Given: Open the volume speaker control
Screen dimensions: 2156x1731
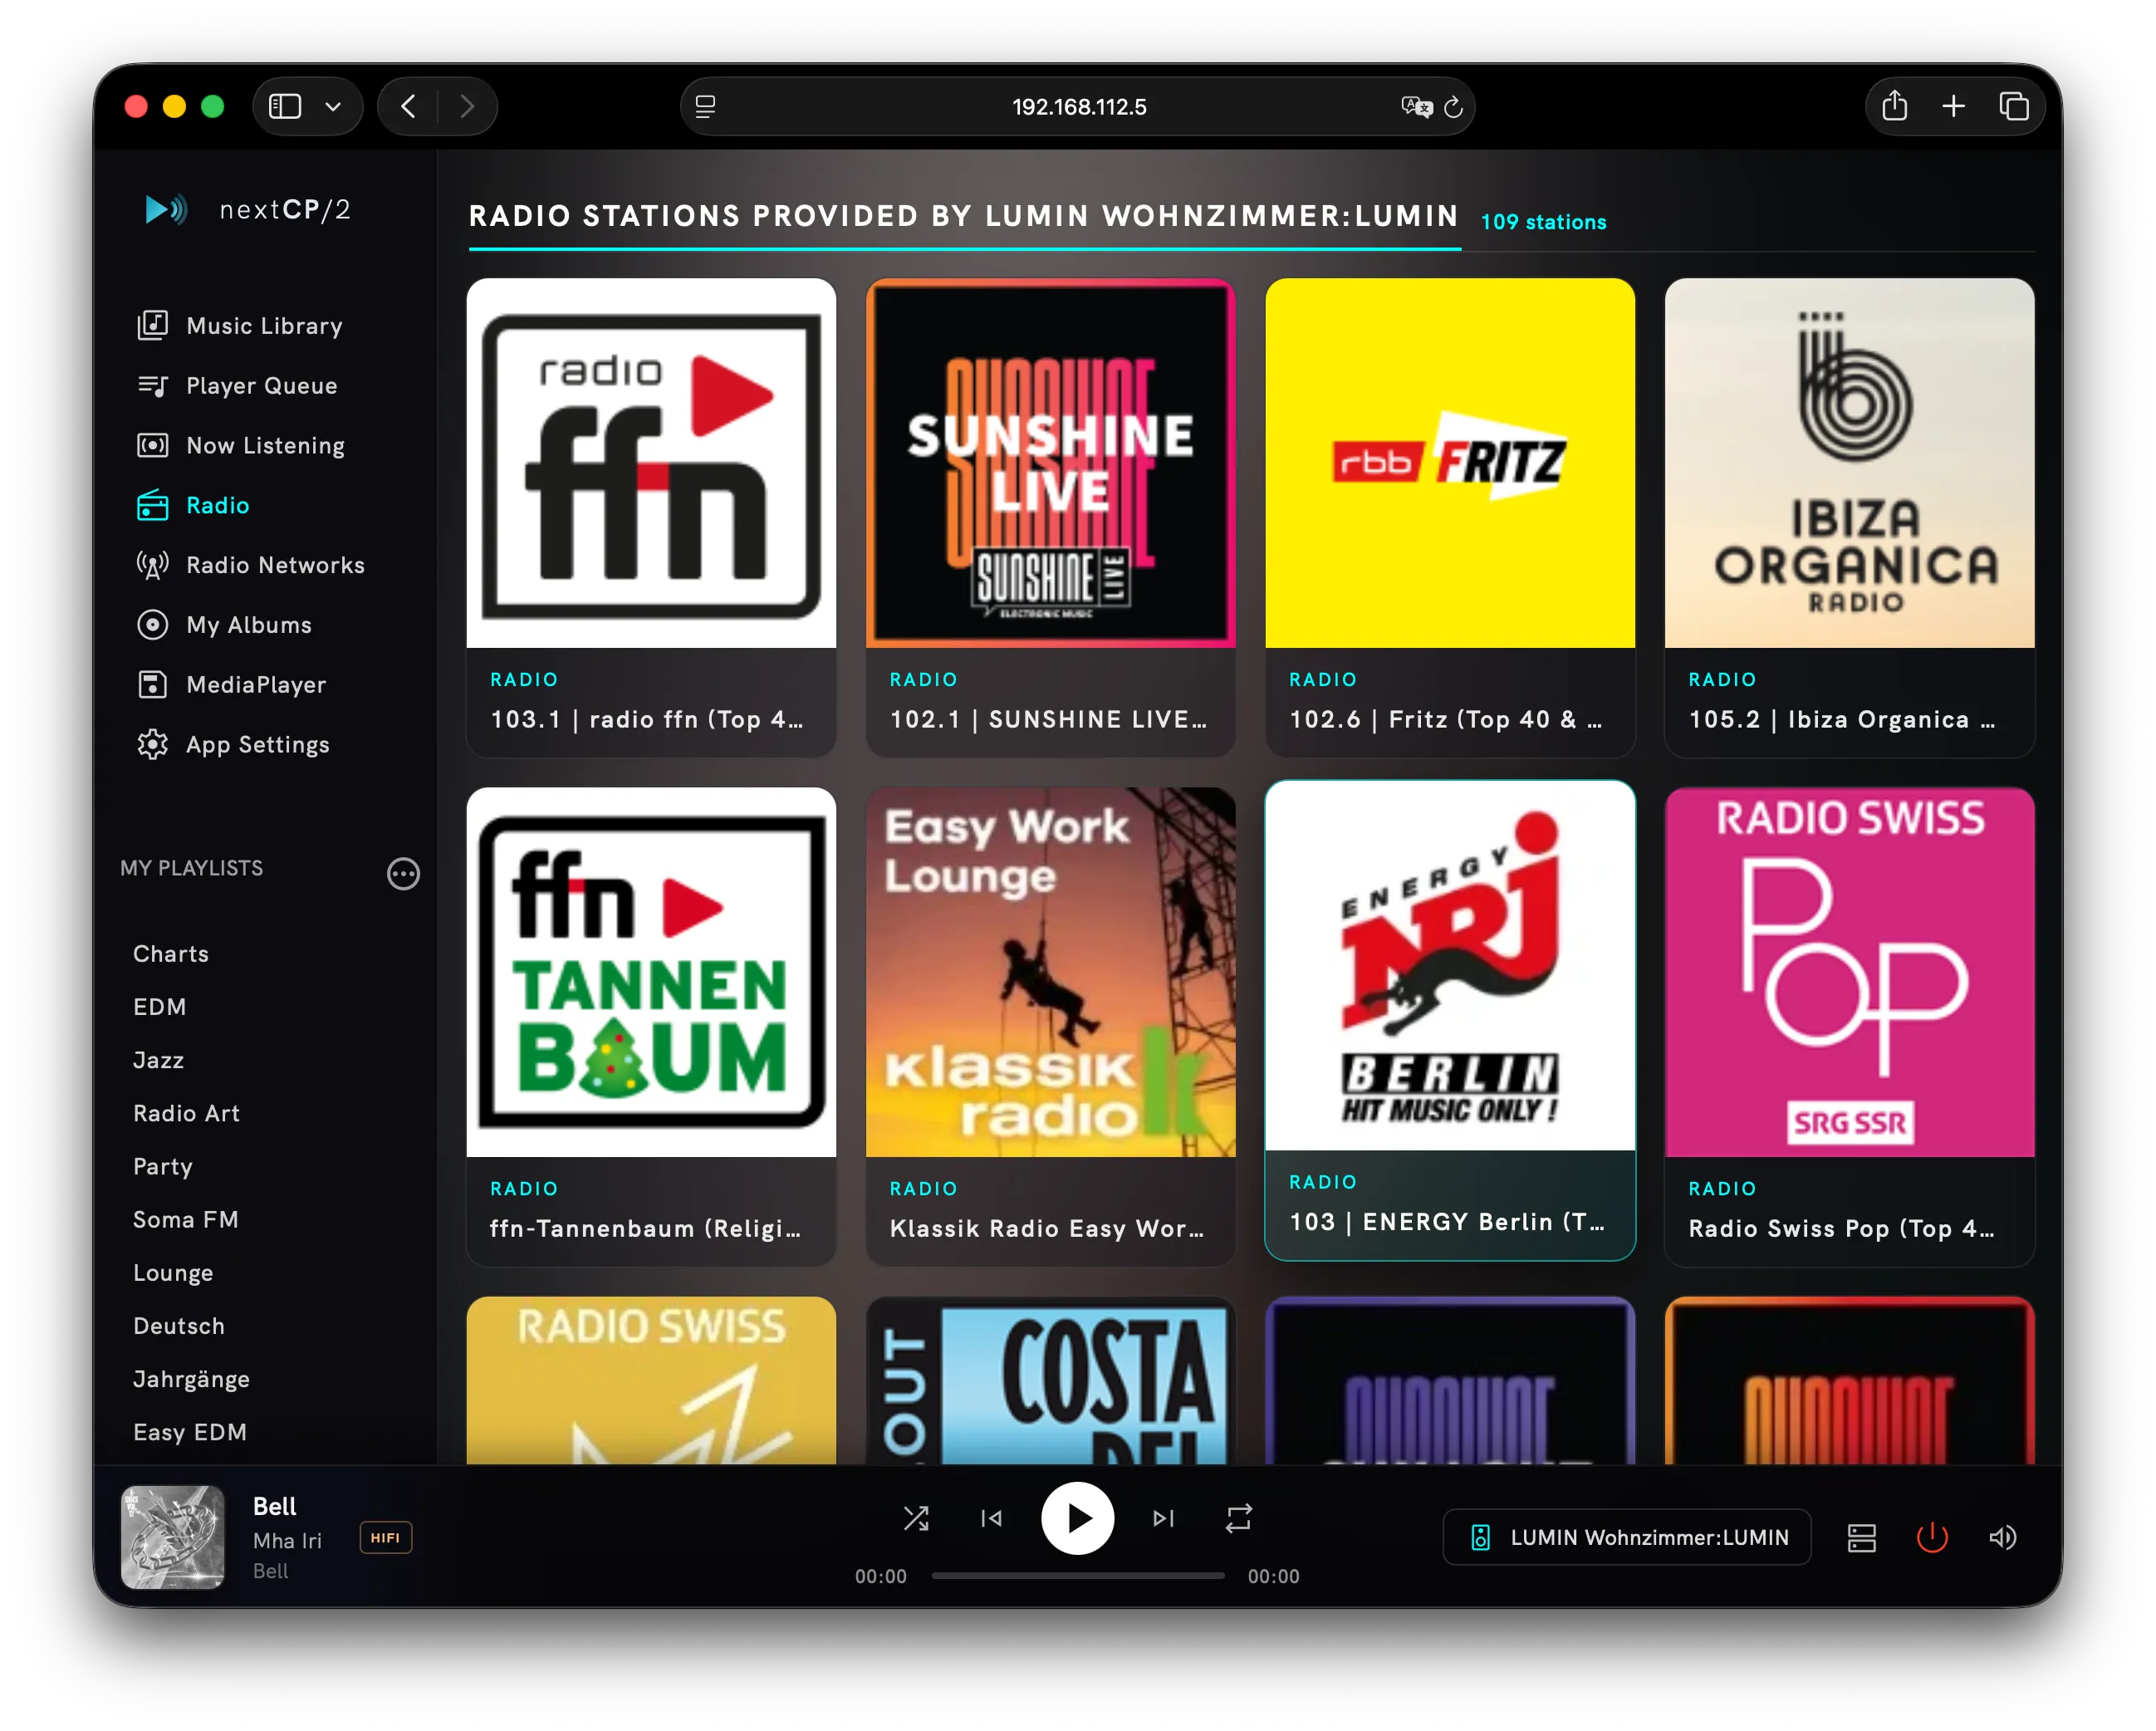Looking at the screenshot, I should point(2002,1537).
